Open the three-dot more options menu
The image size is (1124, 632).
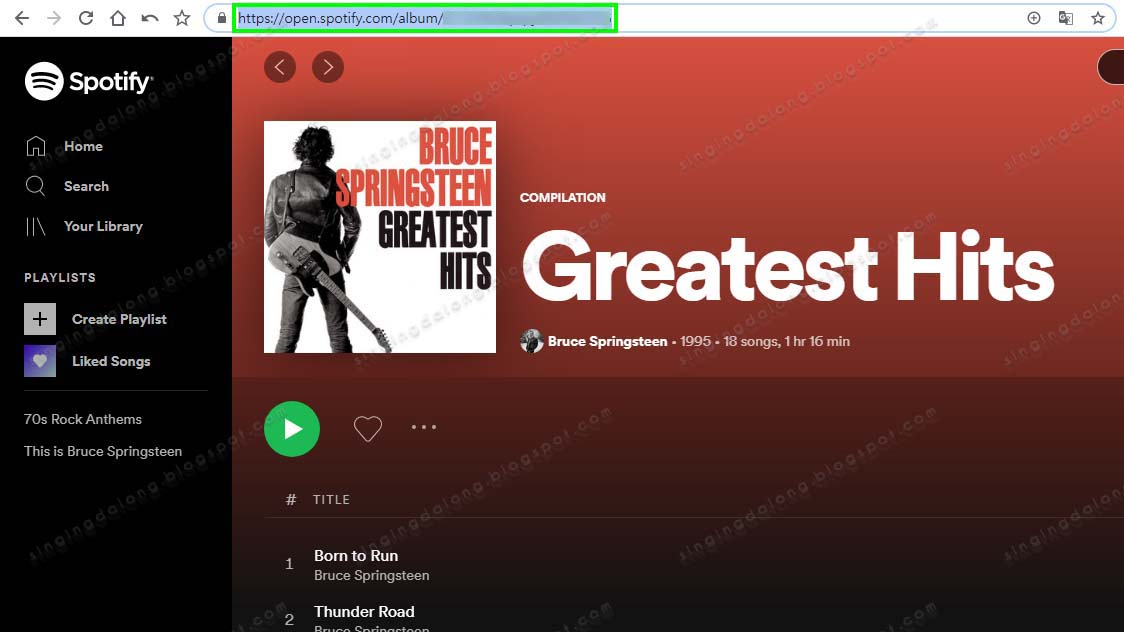[x=424, y=427]
